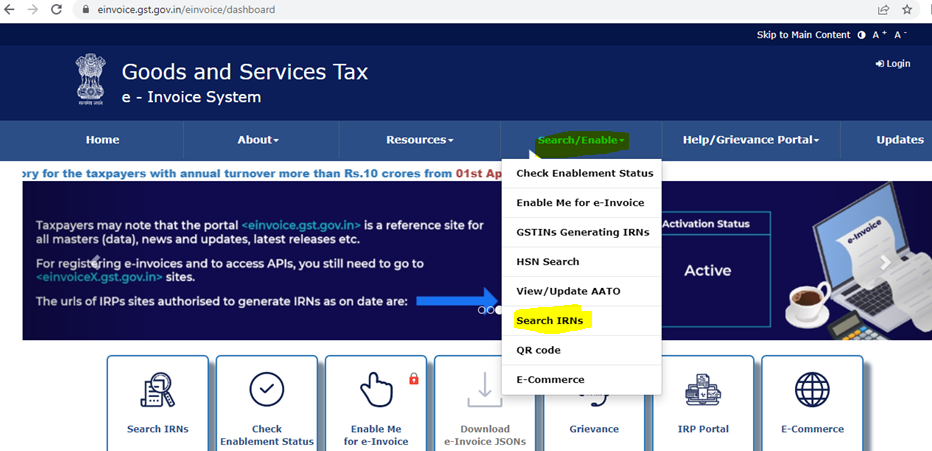This screenshot has width=932, height=451.
Task: Click Skip to Main Content link
Action: point(803,35)
